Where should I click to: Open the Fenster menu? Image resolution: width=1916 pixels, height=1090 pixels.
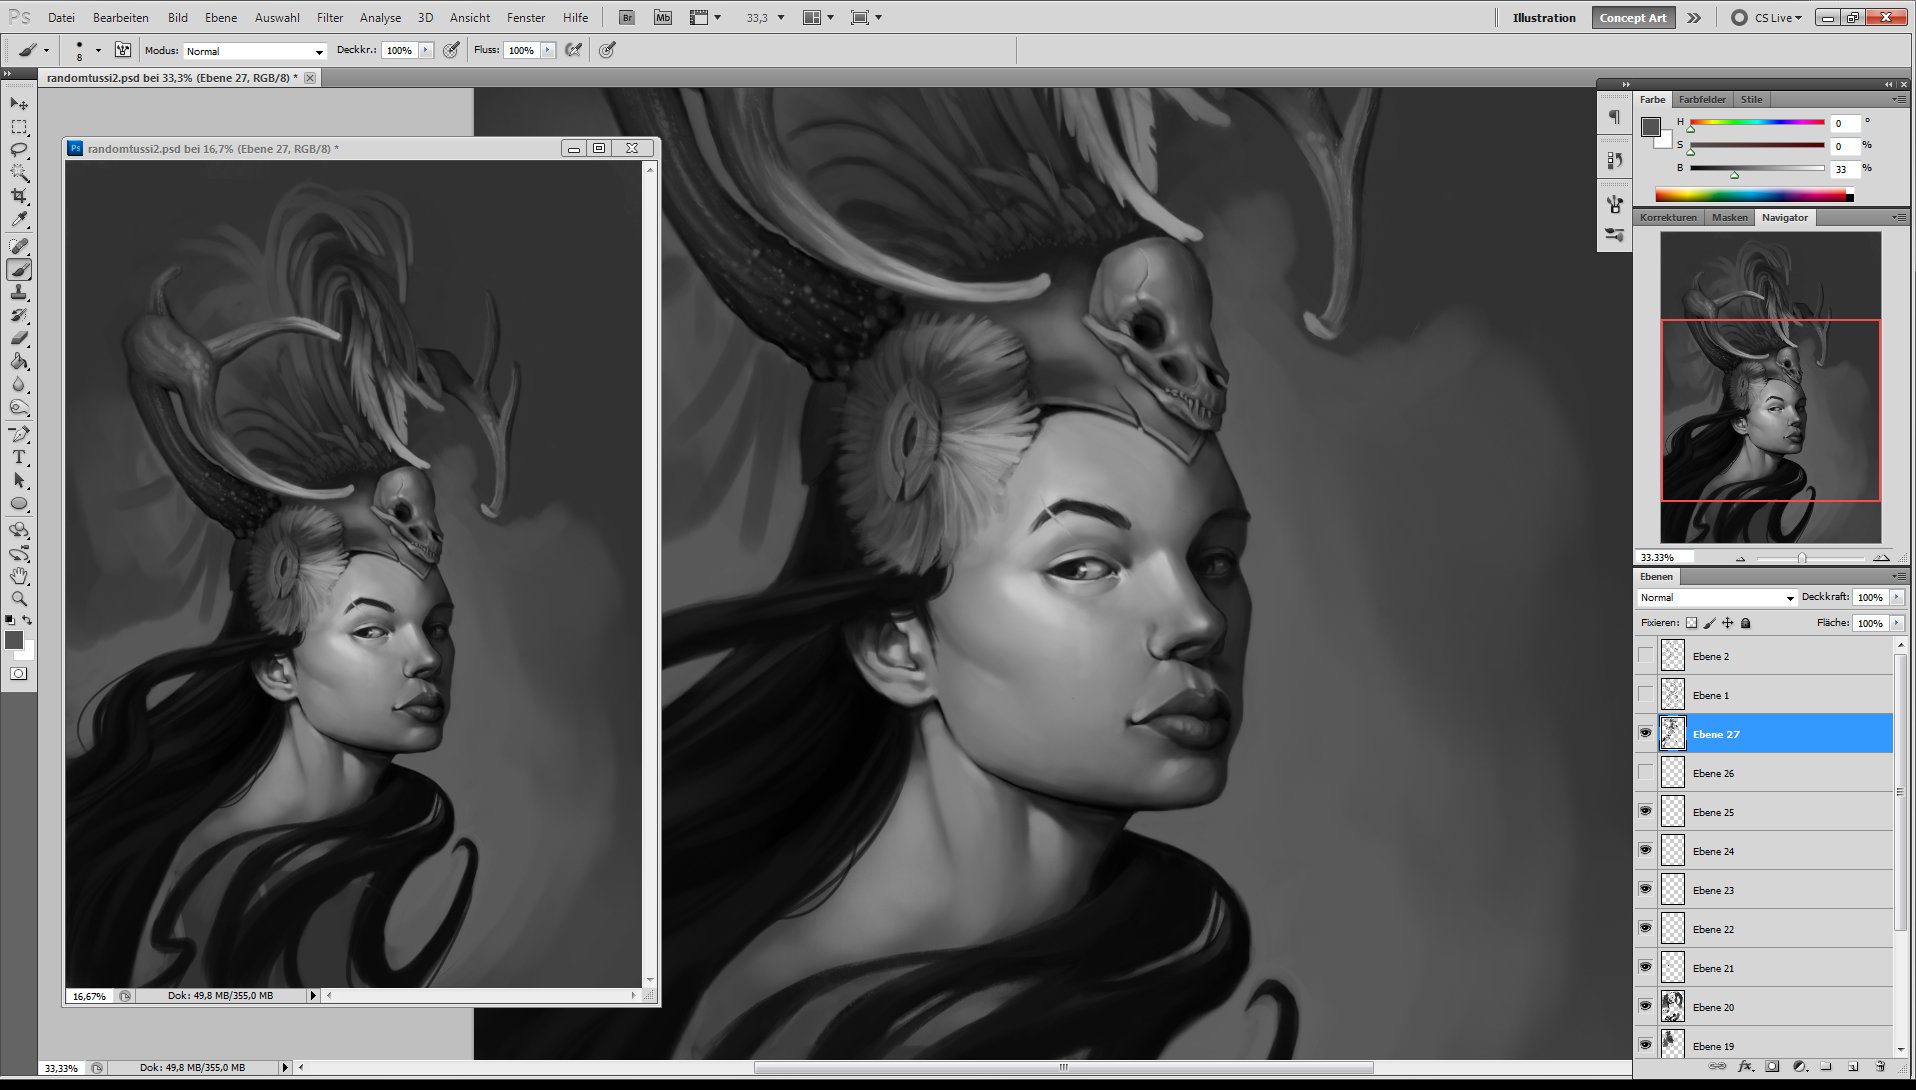click(x=526, y=17)
